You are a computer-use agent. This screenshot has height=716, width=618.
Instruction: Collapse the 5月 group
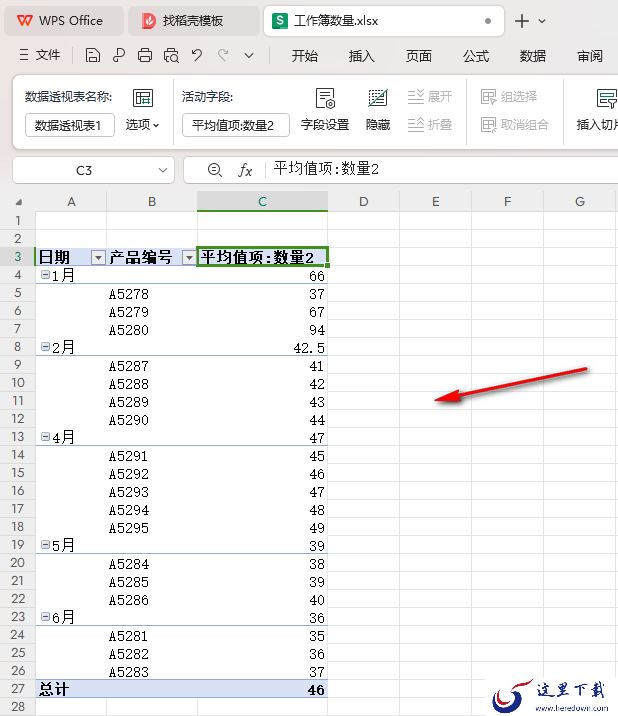point(45,544)
